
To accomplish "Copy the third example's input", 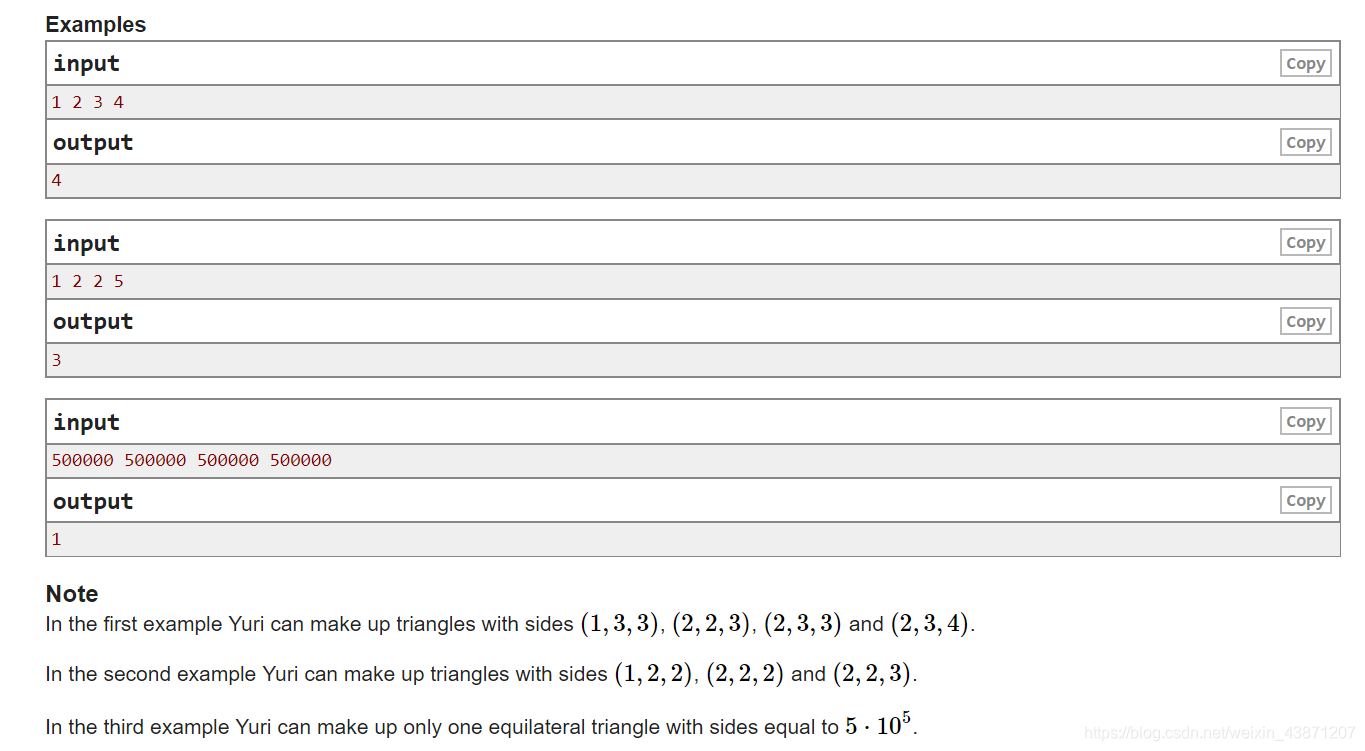I will pos(1305,421).
